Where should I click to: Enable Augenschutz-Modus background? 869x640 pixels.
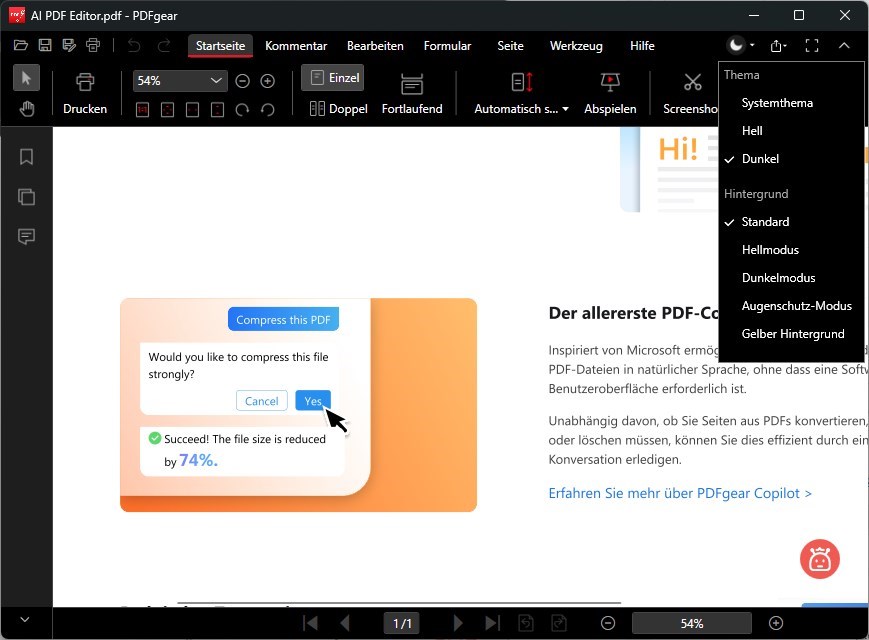(x=791, y=306)
